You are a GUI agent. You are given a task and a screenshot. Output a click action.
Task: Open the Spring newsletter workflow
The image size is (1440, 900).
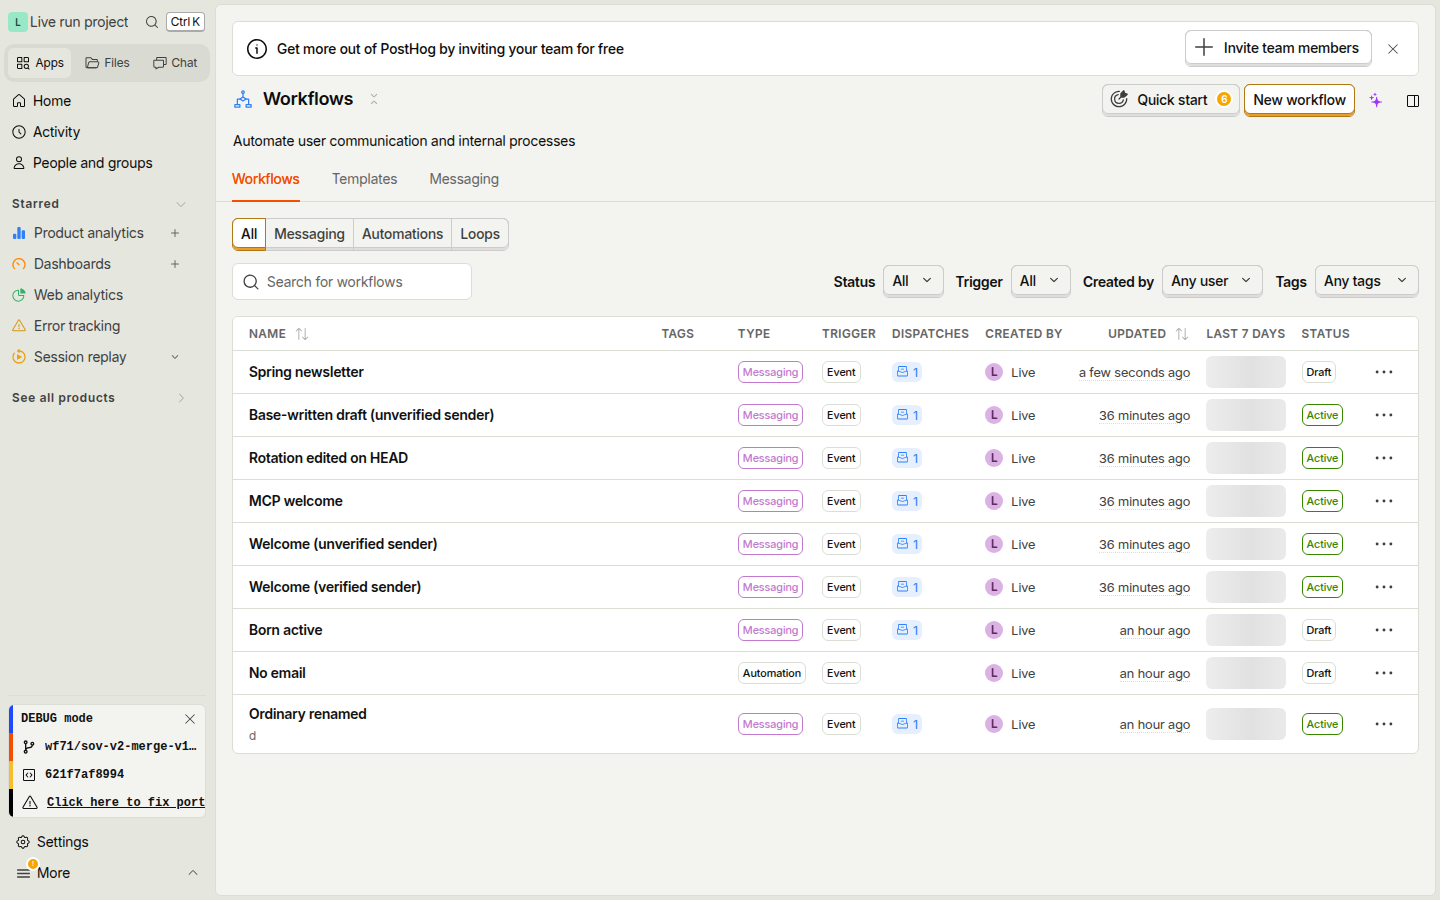pyautogui.click(x=306, y=372)
